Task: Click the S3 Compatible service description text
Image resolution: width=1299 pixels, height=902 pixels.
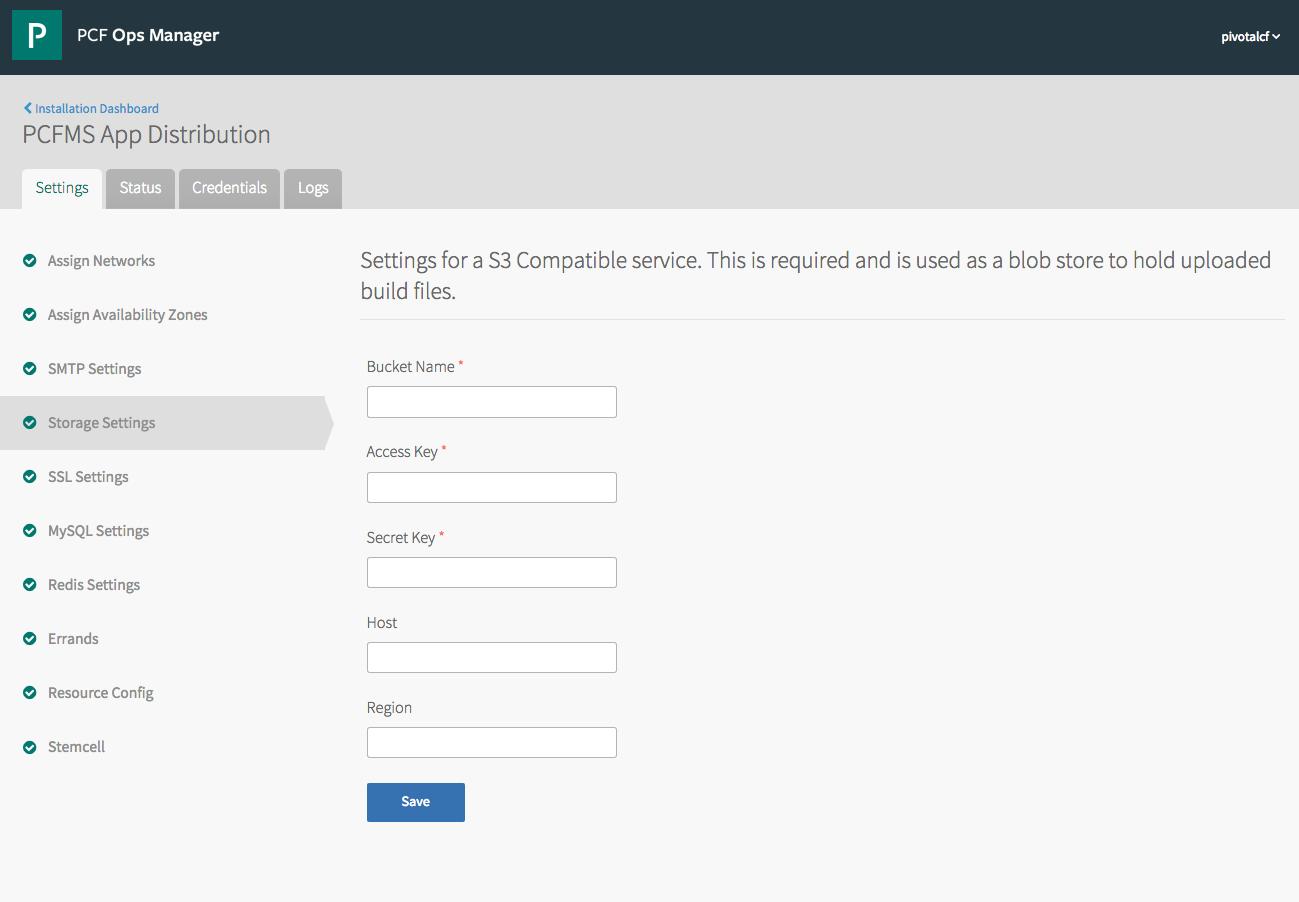Action: tap(815, 276)
